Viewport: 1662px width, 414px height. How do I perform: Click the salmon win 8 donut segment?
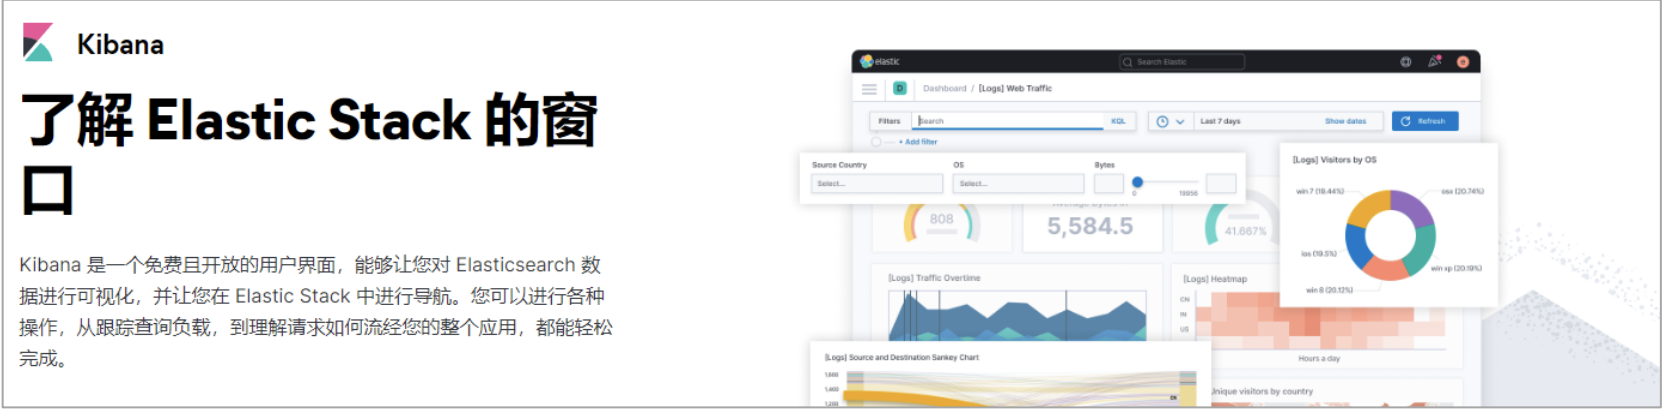tap(1384, 268)
